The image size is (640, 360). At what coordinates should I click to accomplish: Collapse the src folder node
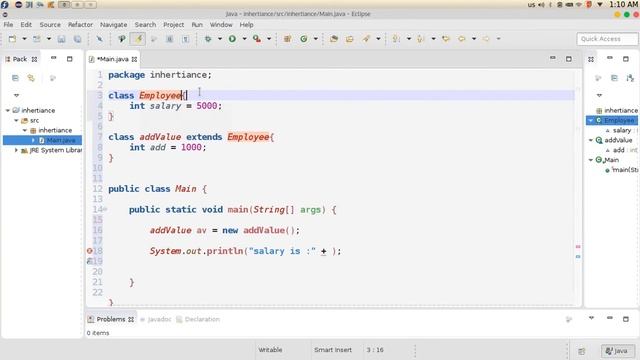[16, 120]
